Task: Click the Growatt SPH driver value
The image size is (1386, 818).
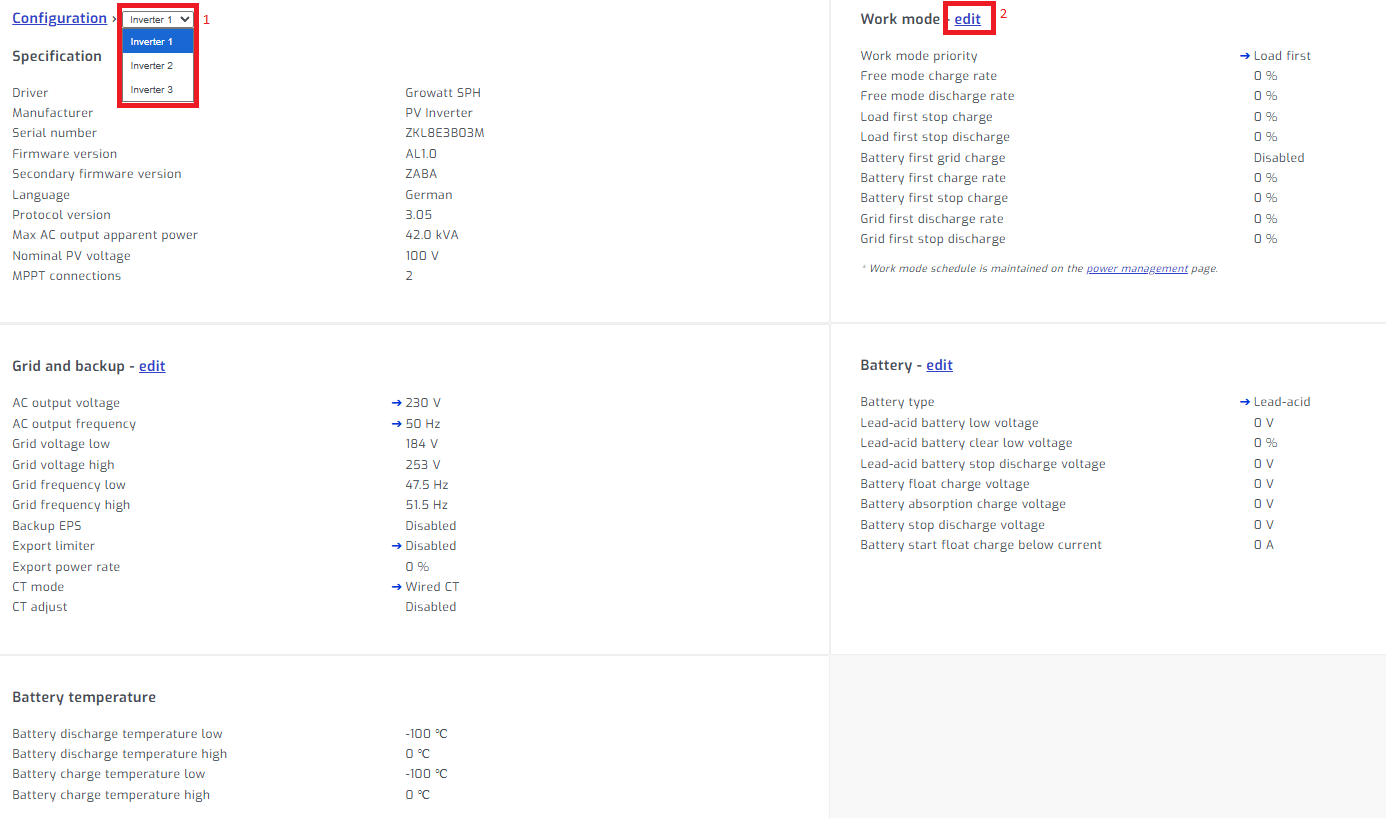Action: pos(443,93)
